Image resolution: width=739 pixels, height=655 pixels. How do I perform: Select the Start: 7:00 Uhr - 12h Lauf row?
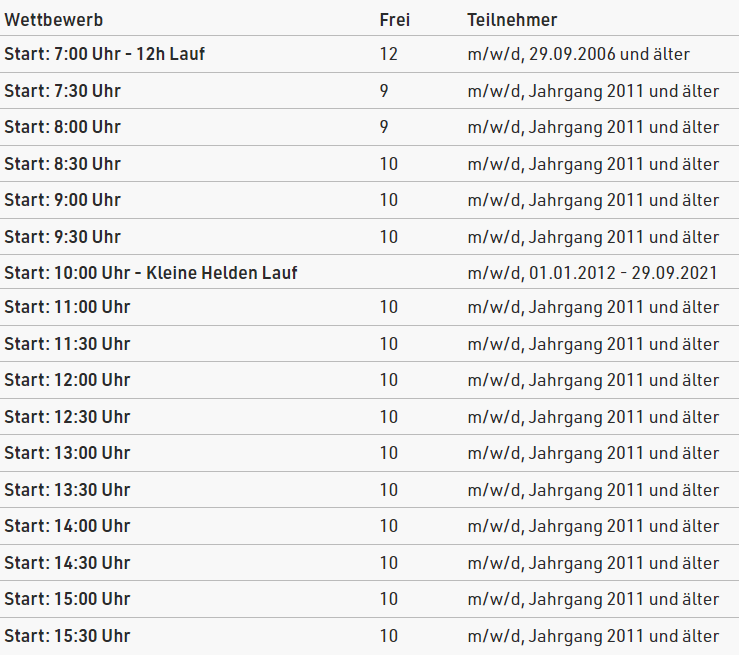[x=370, y=54]
